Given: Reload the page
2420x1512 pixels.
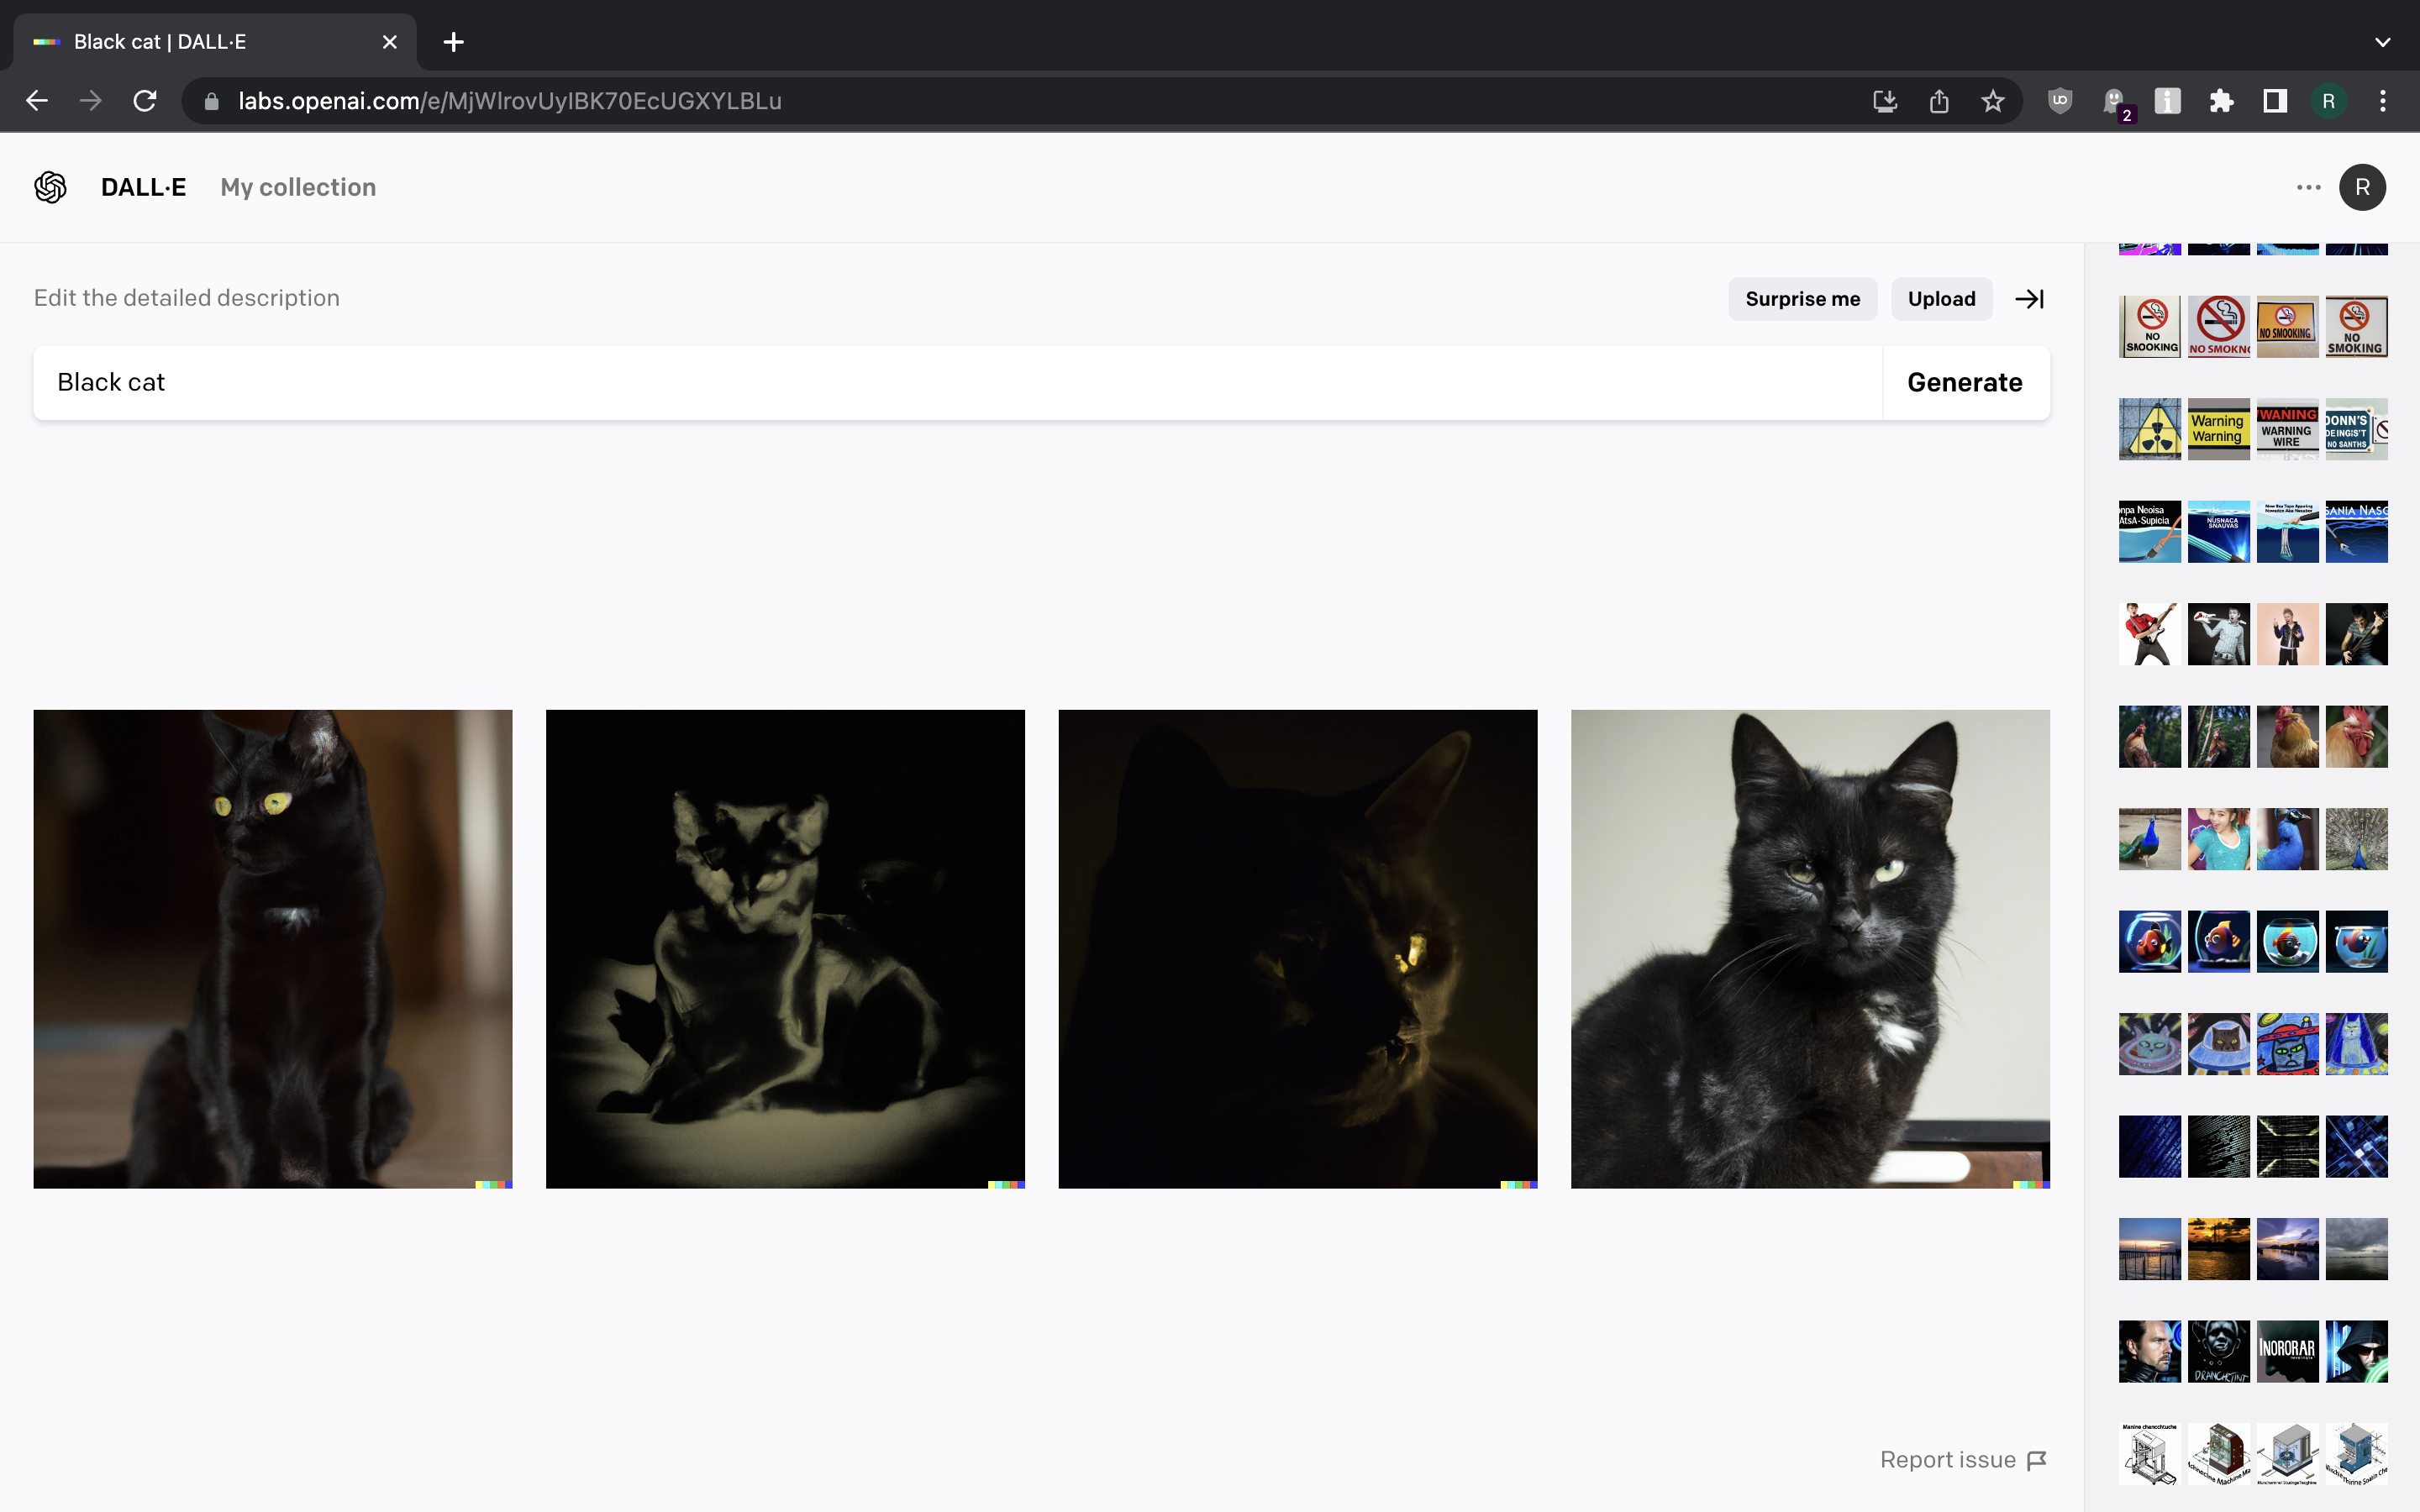Looking at the screenshot, I should 145,101.
